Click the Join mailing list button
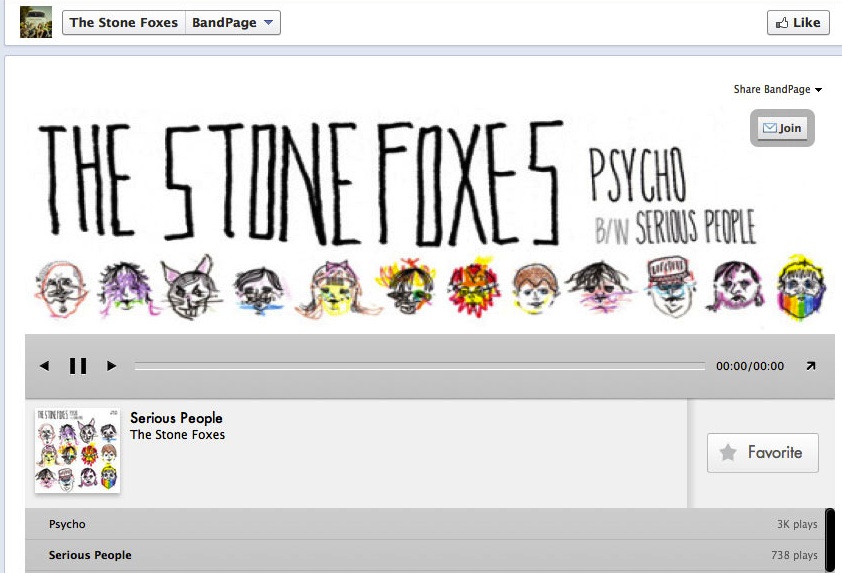Viewport: 842px width, 573px height. tap(782, 128)
